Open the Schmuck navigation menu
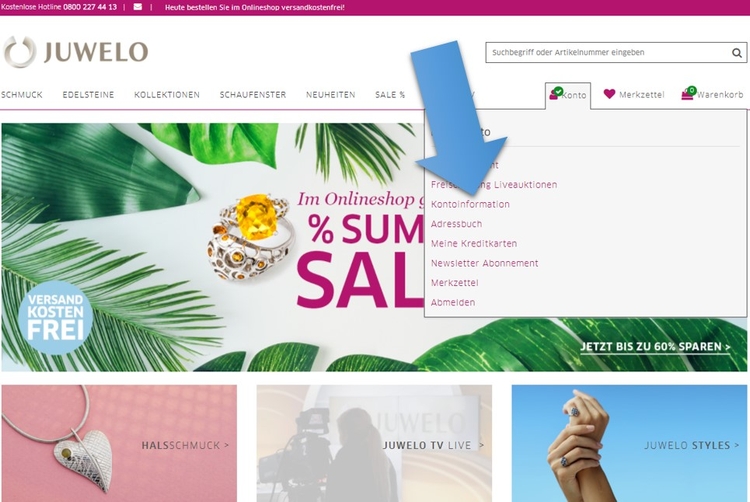 coord(22,95)
